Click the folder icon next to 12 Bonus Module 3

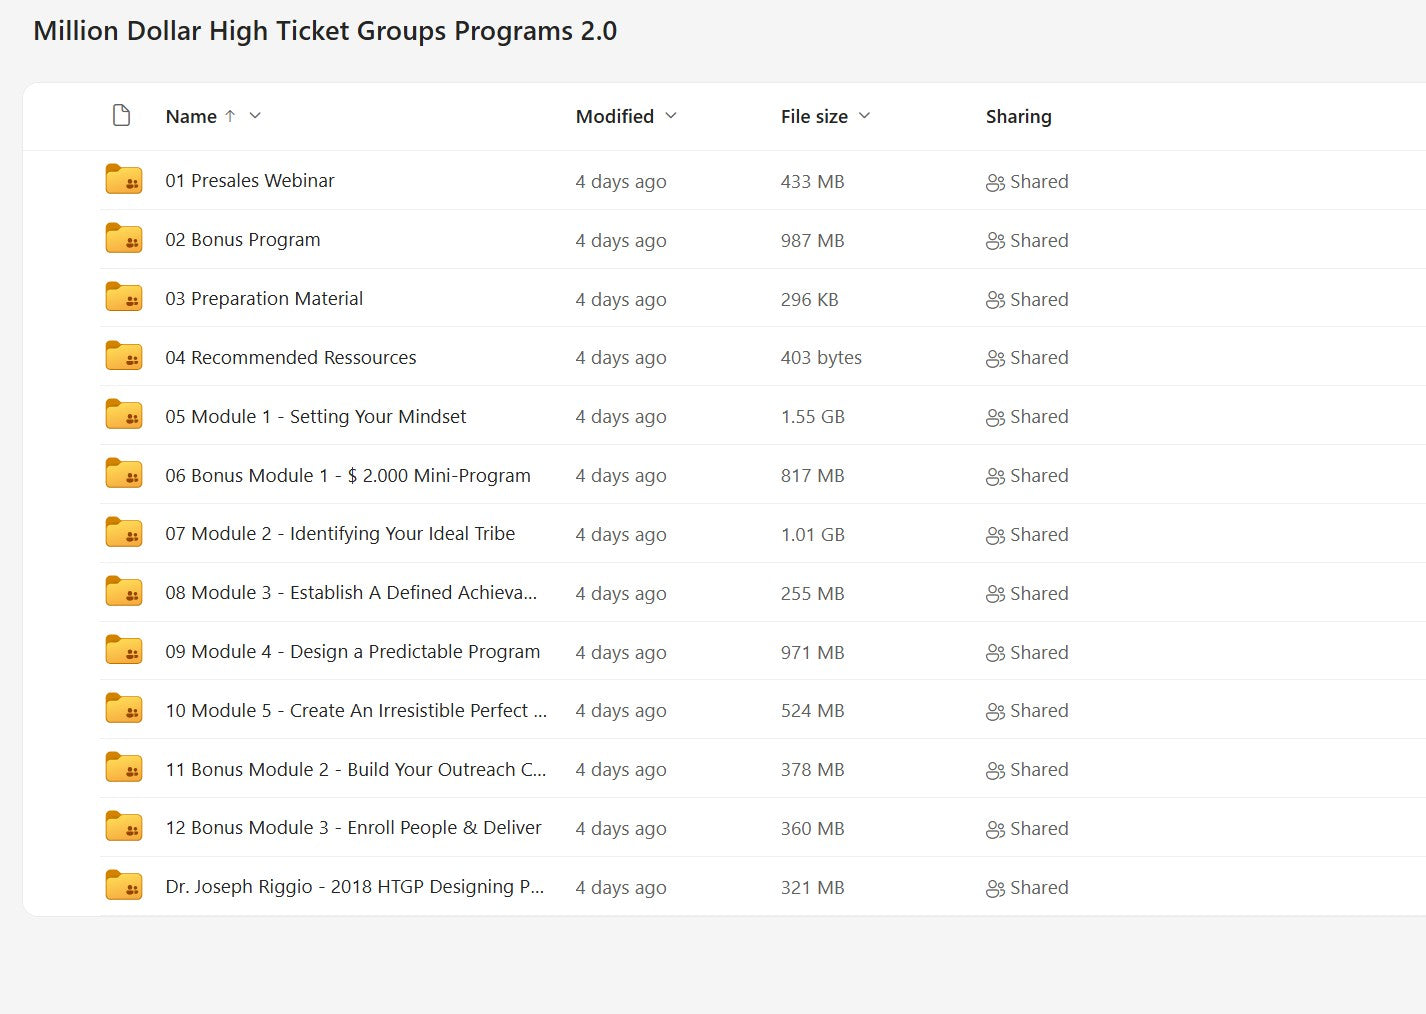(x=122, y=826)
